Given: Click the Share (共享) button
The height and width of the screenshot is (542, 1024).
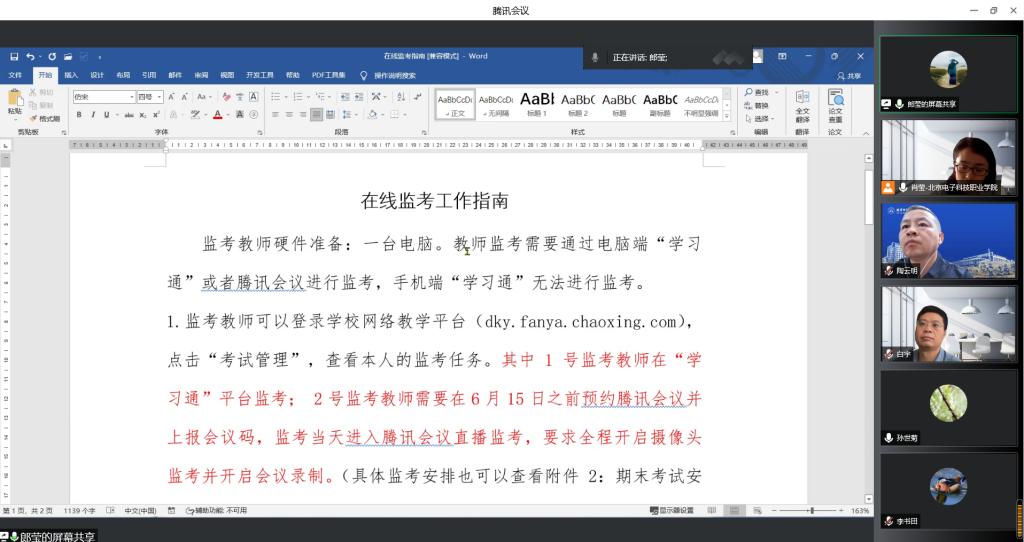Looking at the screenshot, I should click(x=849, y=75).
